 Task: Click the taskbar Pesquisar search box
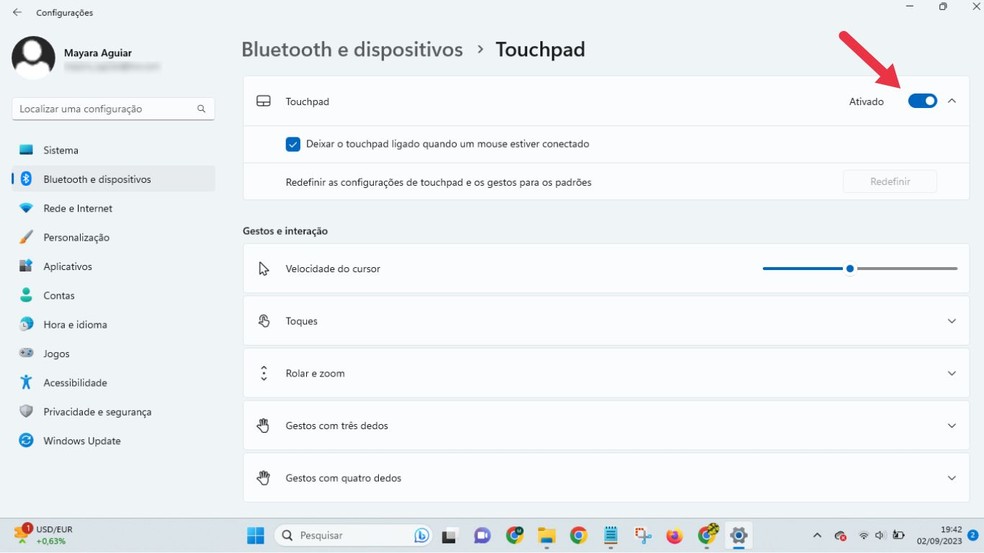pos(353,535)
